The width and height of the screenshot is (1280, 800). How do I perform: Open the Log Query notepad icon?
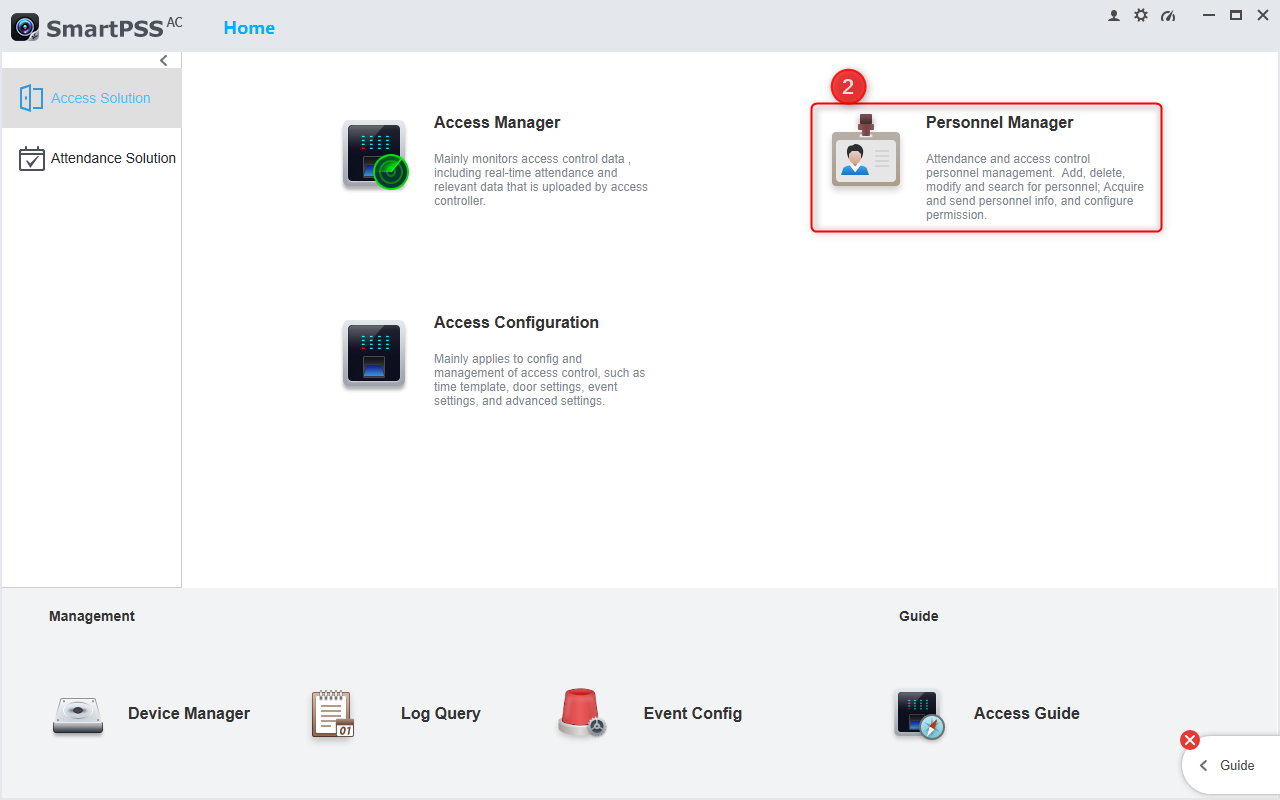[x=333, y=714]
